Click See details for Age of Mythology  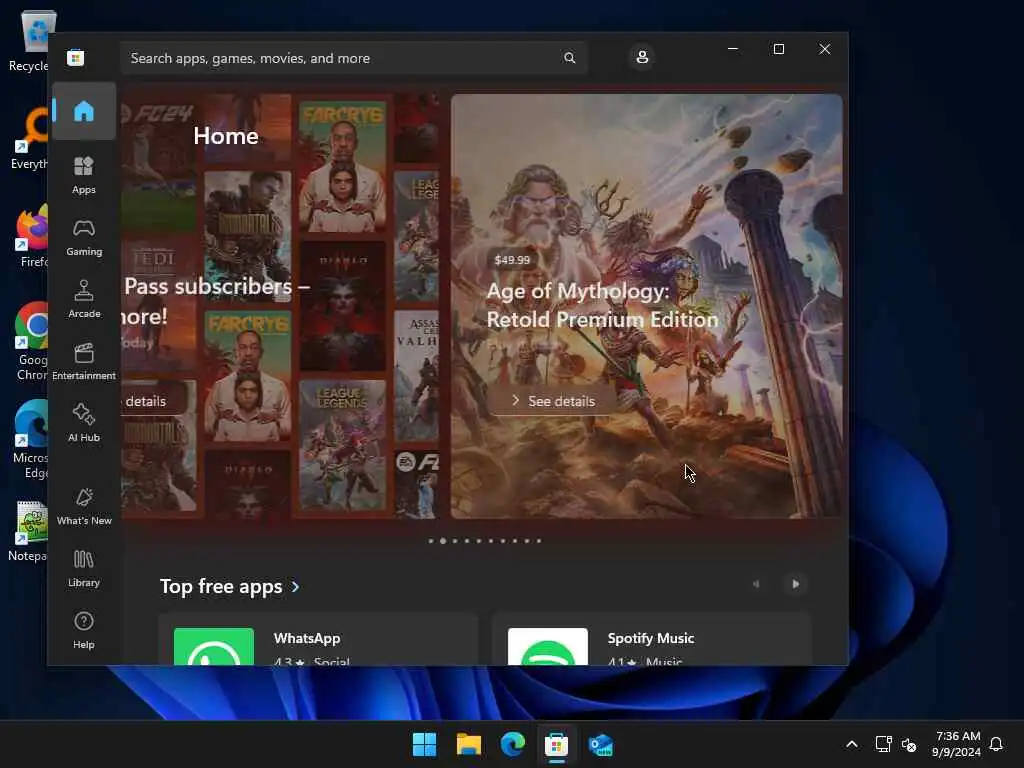[553, 401]
